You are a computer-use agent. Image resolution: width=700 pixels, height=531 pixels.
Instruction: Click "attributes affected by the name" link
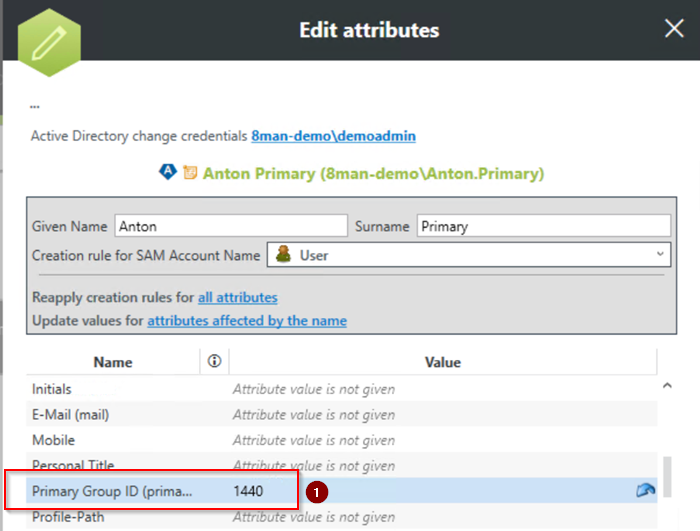247,320
